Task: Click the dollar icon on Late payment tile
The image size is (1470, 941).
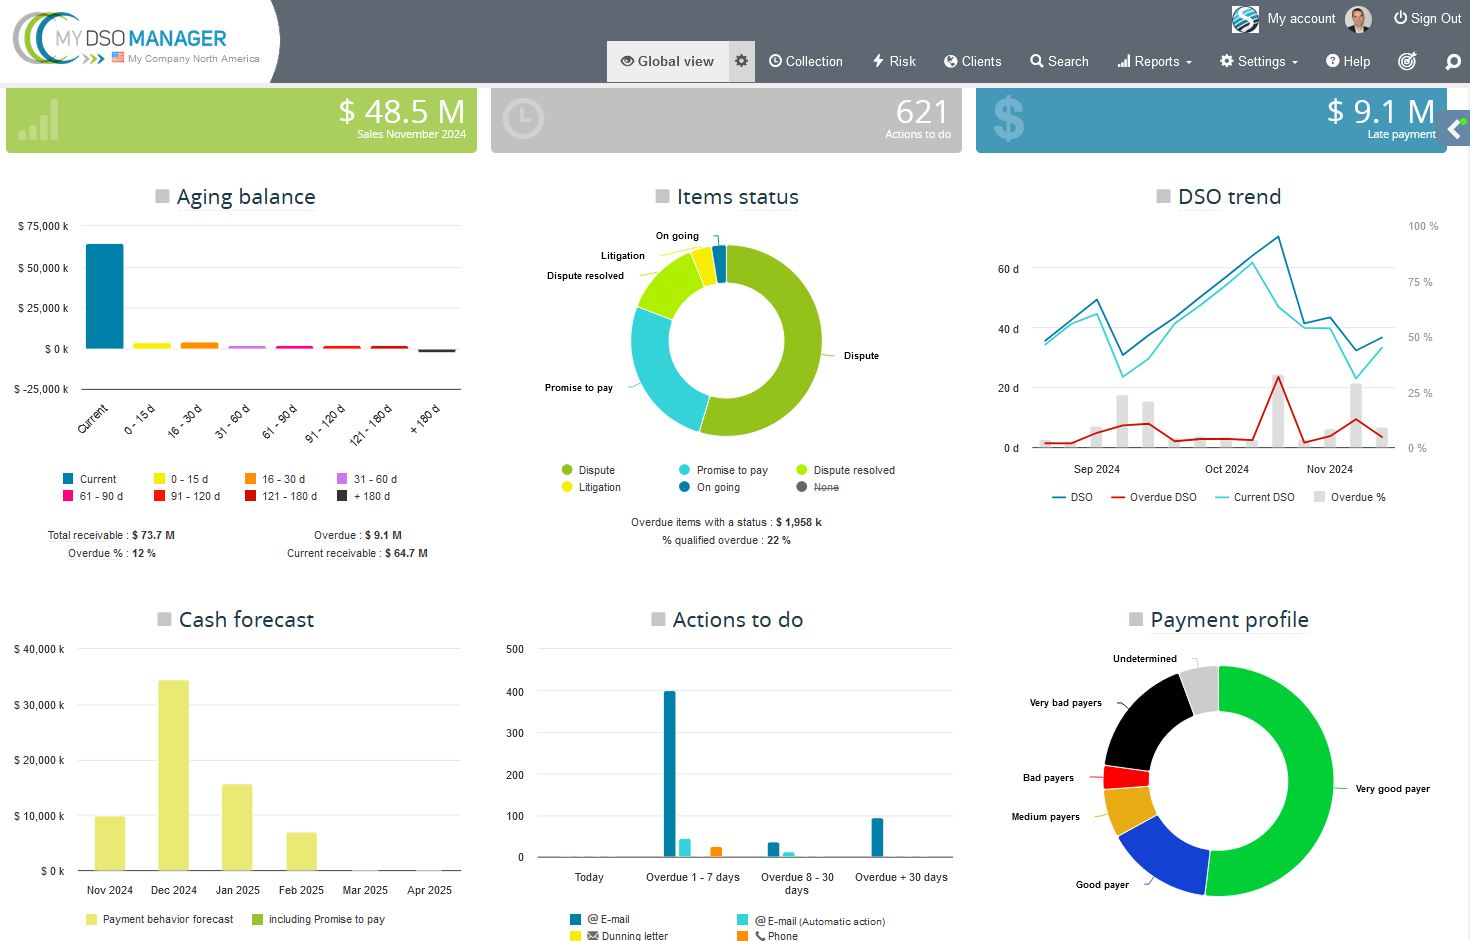Action: pos(1008,119)
